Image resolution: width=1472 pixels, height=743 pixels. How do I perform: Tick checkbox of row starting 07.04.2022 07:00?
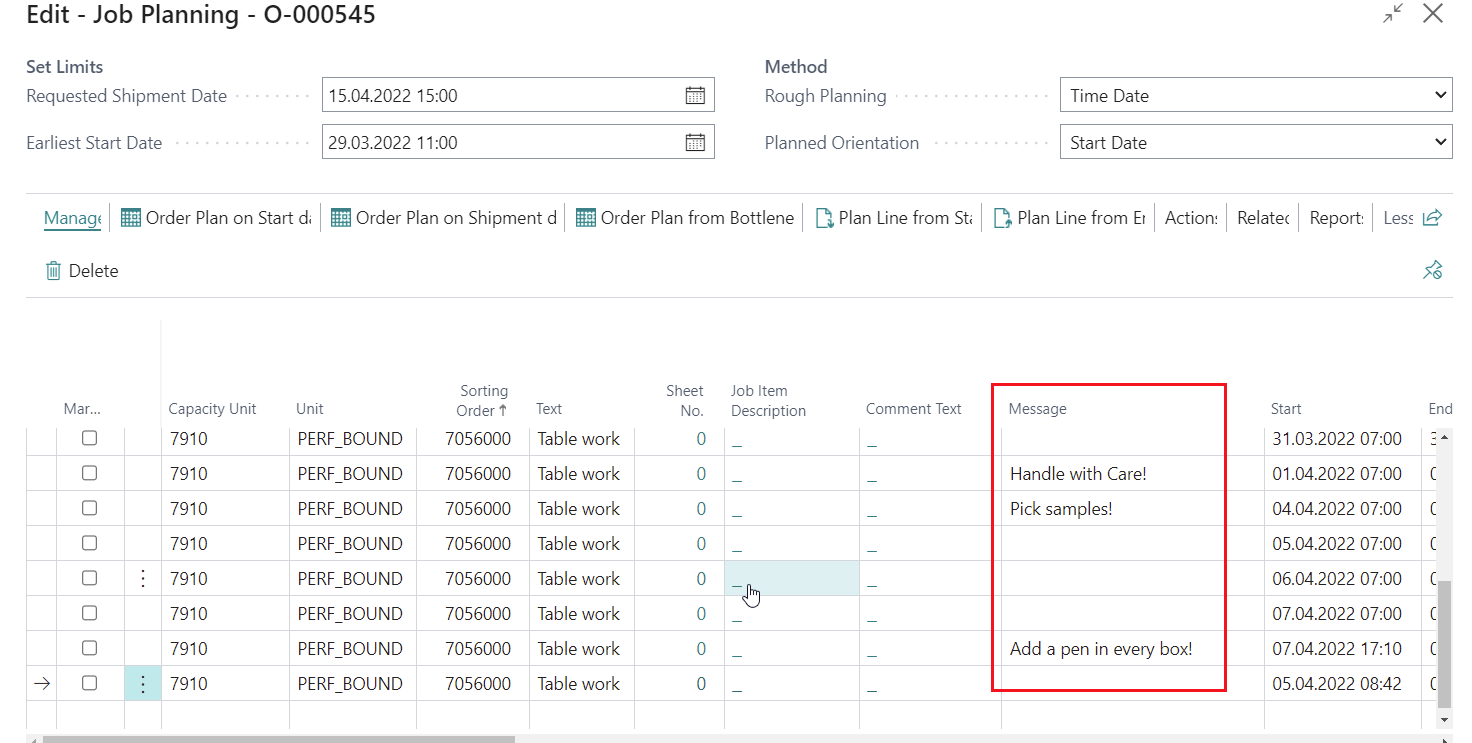(89, 613)
